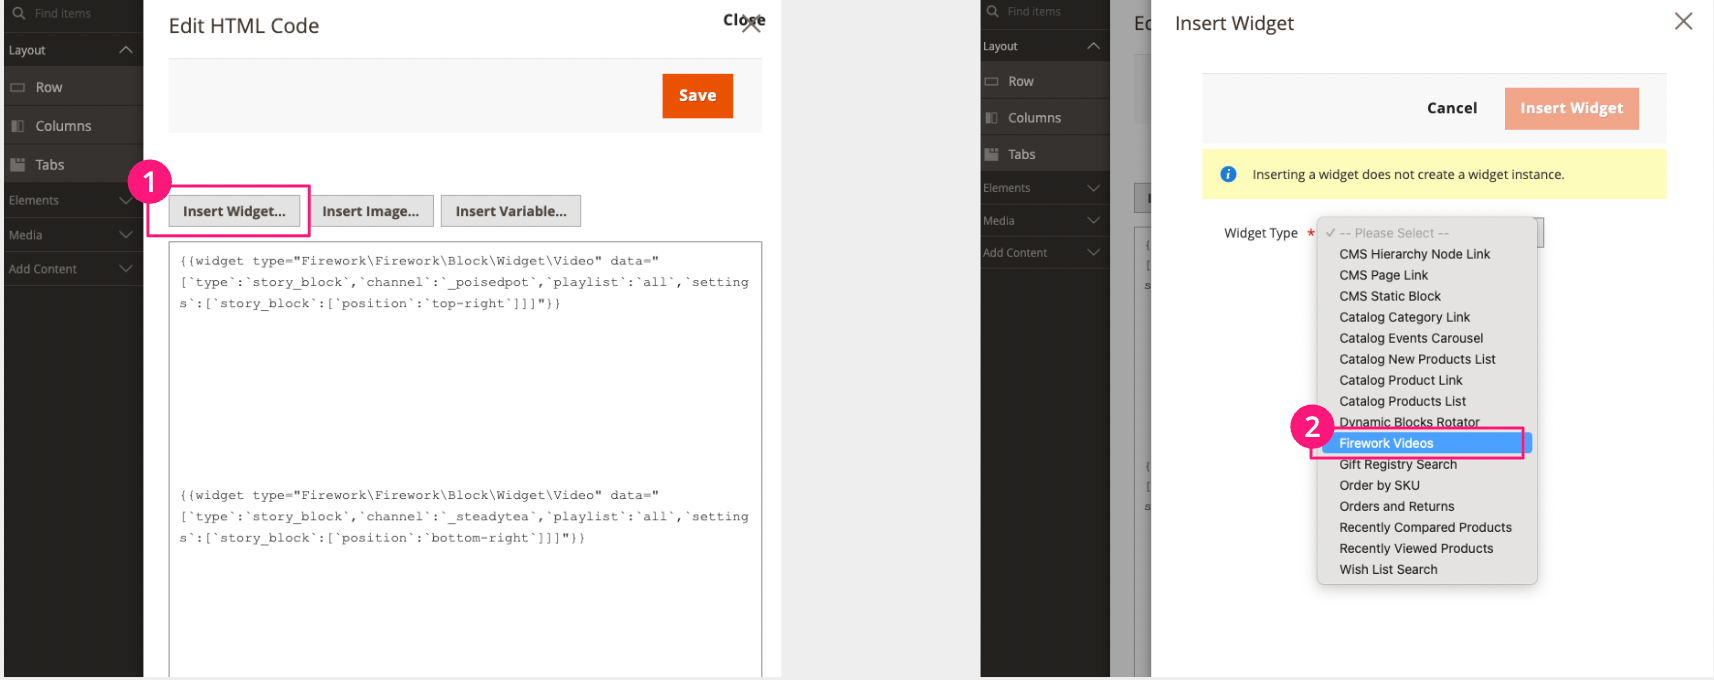Select Wish List Search option
The height and width of the screenshot is (680, 1714).
click(x=1388, y=569)
